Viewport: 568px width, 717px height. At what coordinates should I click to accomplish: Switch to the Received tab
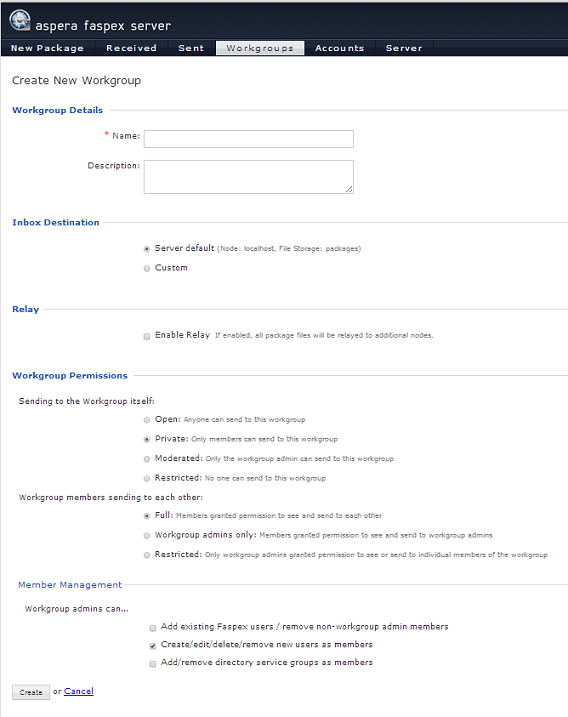(x=131, y=48)
